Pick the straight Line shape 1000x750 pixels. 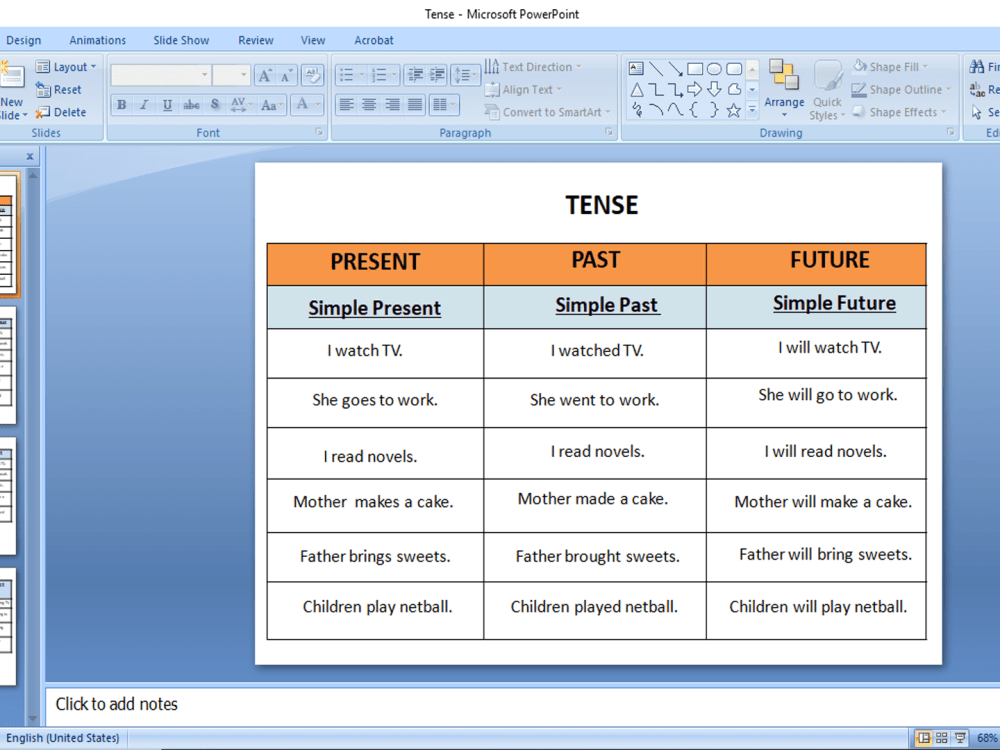656,68
